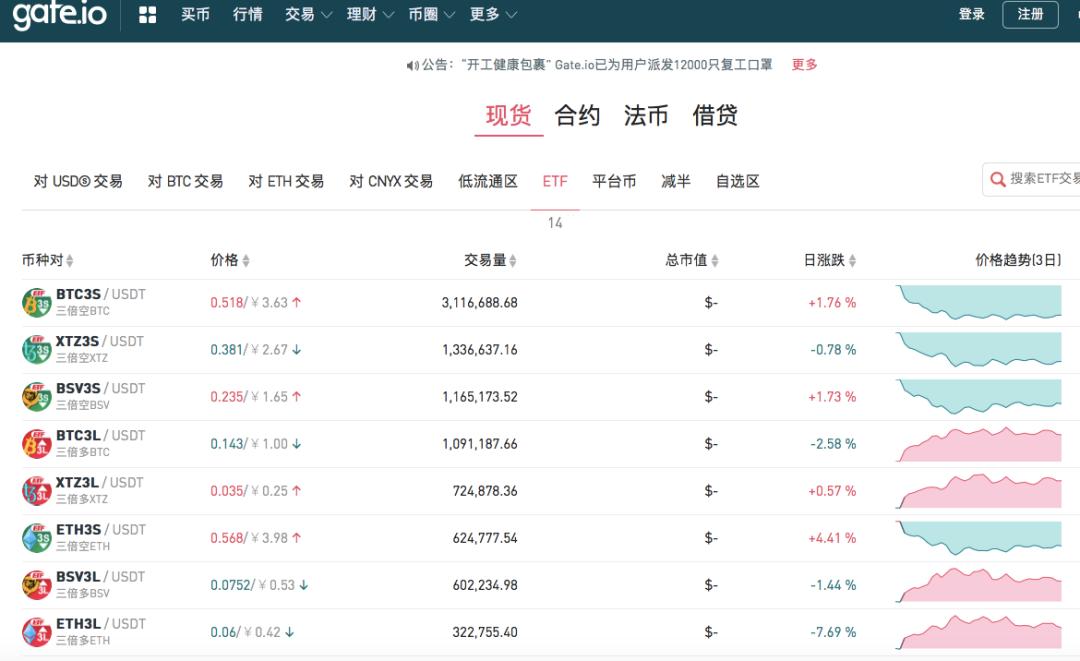This screenshot has width=1080, height=661.
Task: Click the red 更多 announcement link
Action: point(804,65)
